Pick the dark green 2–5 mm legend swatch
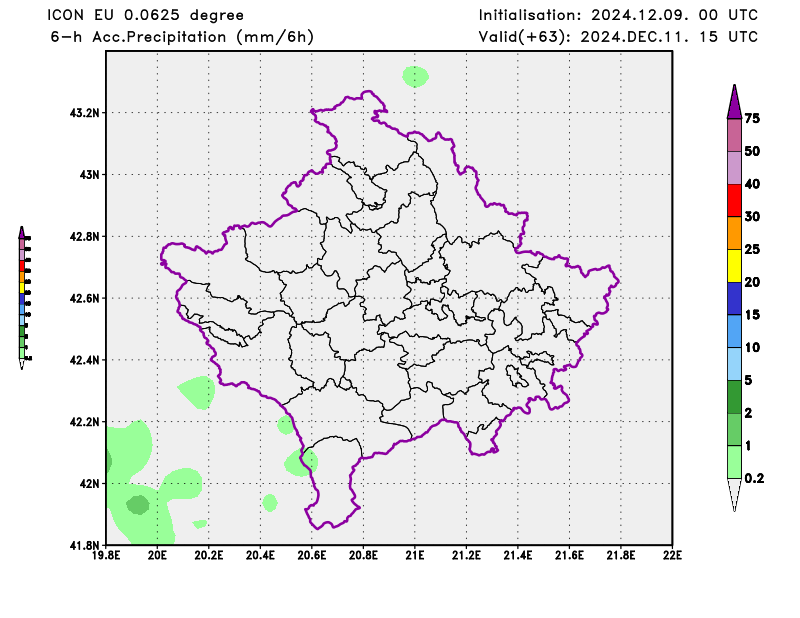The height and width of the screenshot is (618, 800). (x=734, y=397)
